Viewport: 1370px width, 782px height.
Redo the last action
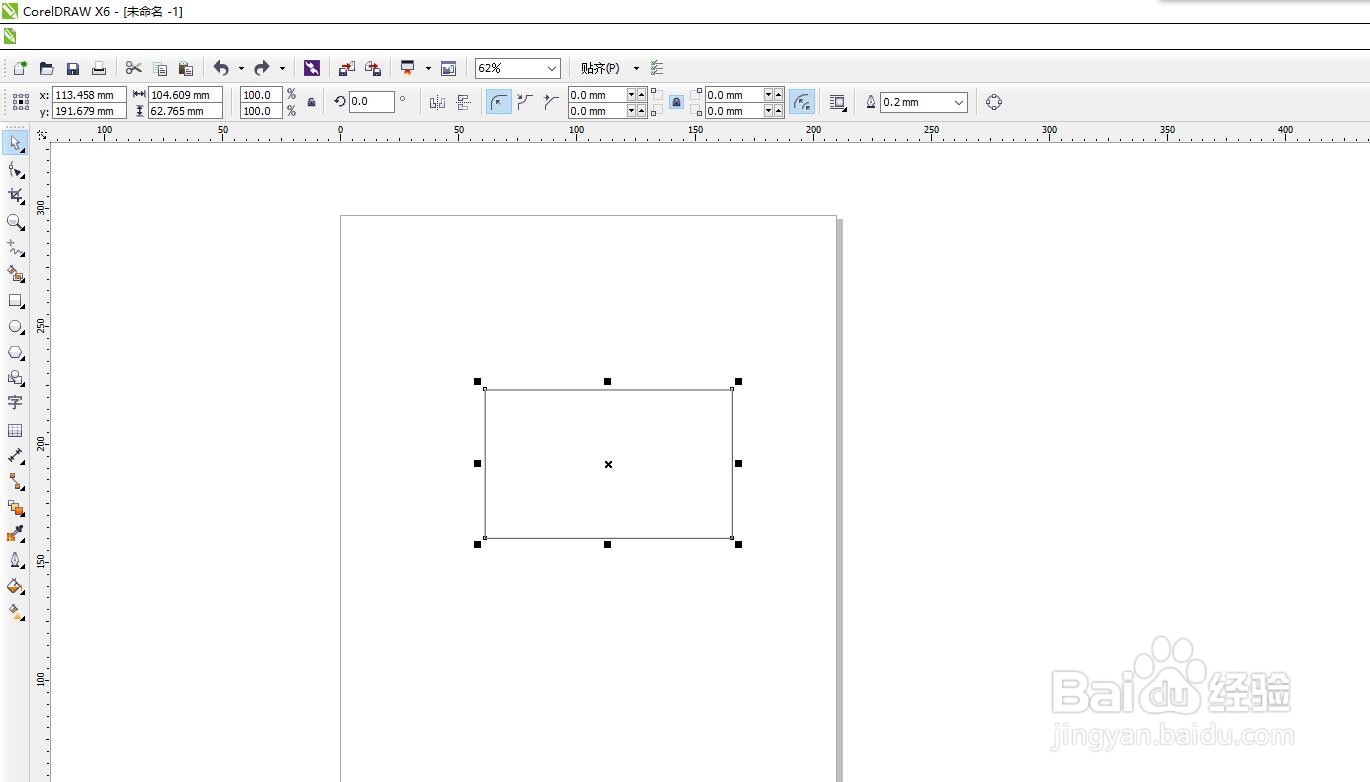click(262, 68)
